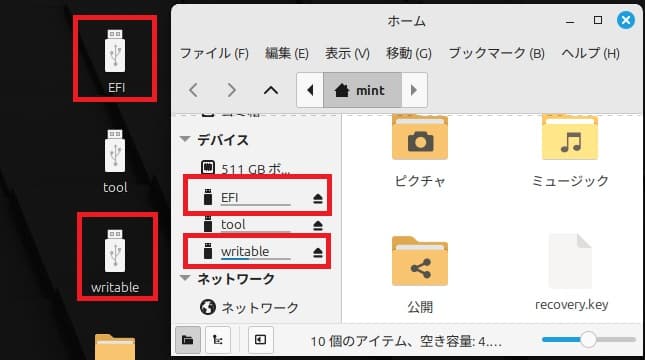This screenshot has height=360, width=645.
Task: Select the mint home path button
Action: (362, 90)
